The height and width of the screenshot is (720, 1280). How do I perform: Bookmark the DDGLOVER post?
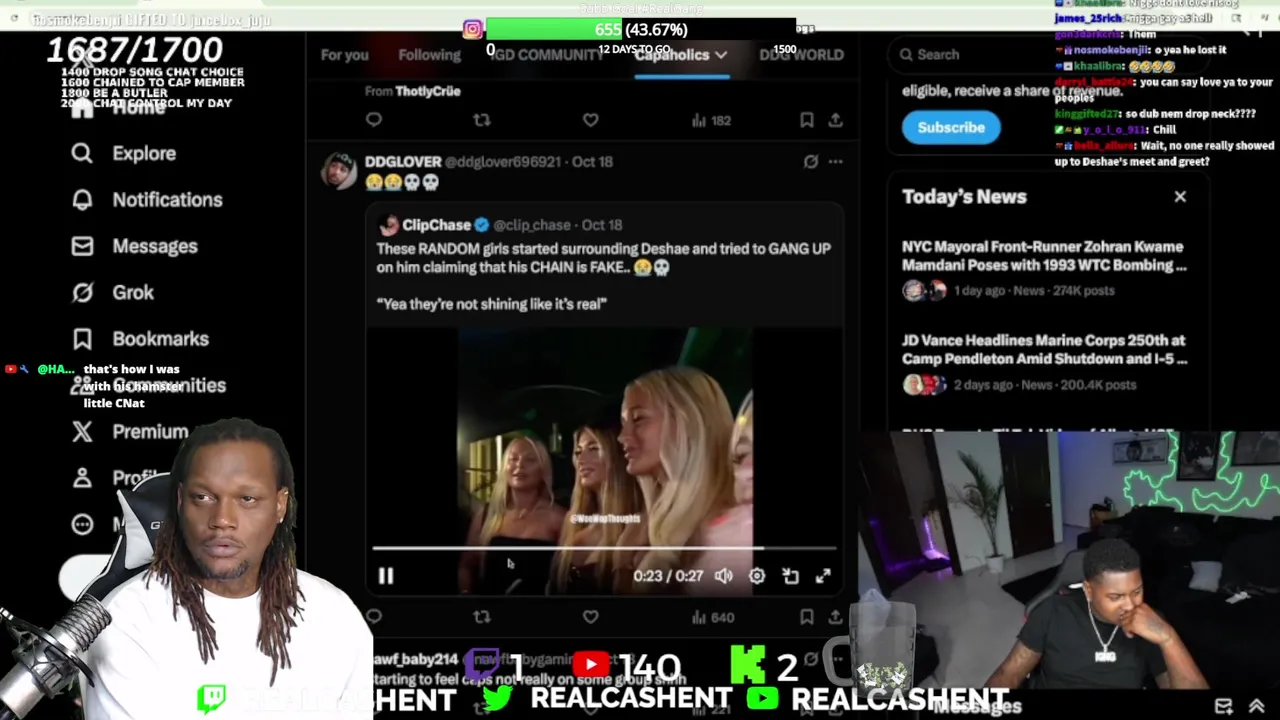point(806,617)
